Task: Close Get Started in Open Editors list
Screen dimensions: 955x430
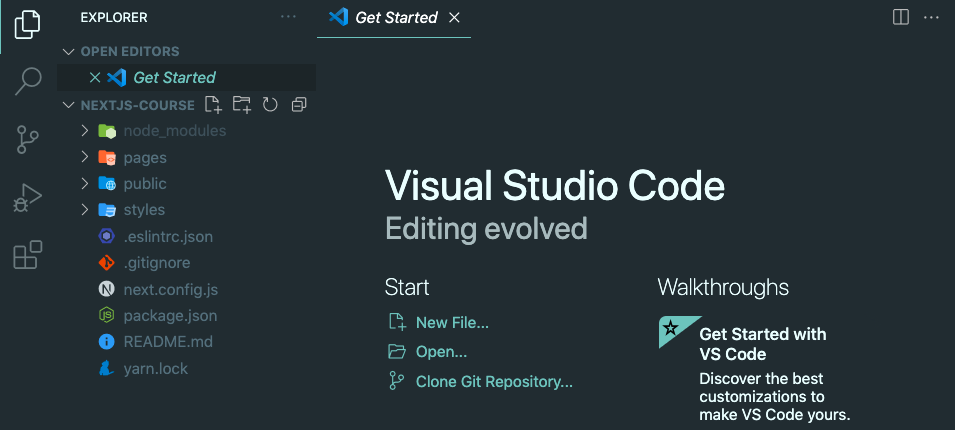Action: (x=94, y=77)
